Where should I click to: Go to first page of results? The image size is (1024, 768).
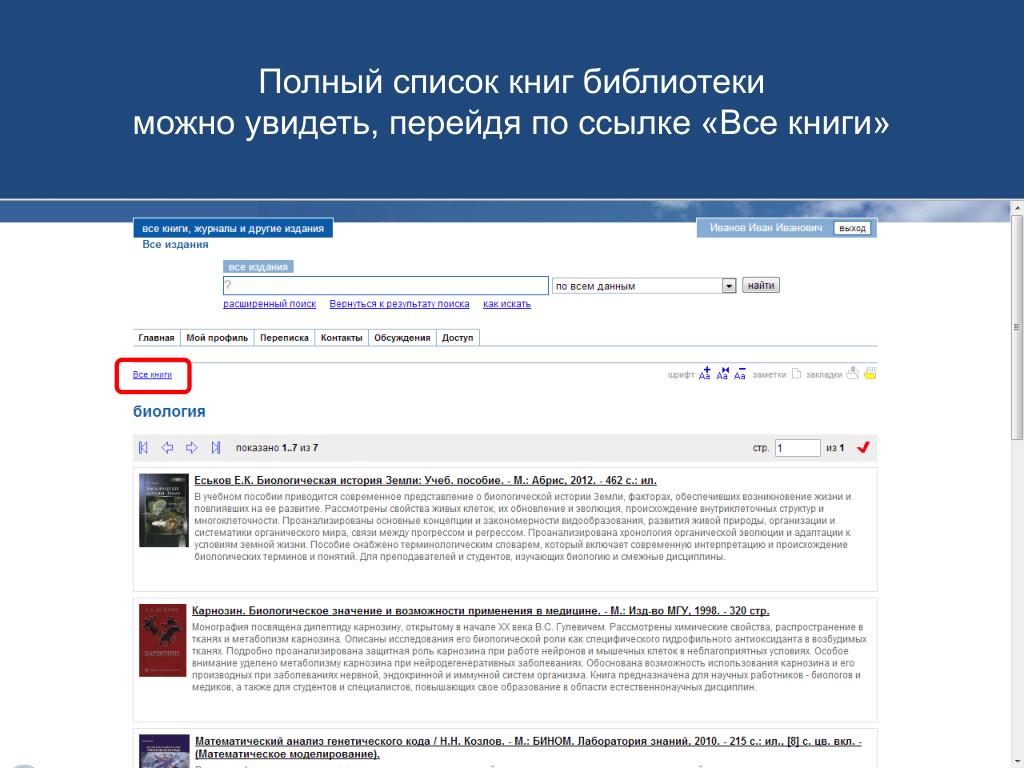point(144,447)
